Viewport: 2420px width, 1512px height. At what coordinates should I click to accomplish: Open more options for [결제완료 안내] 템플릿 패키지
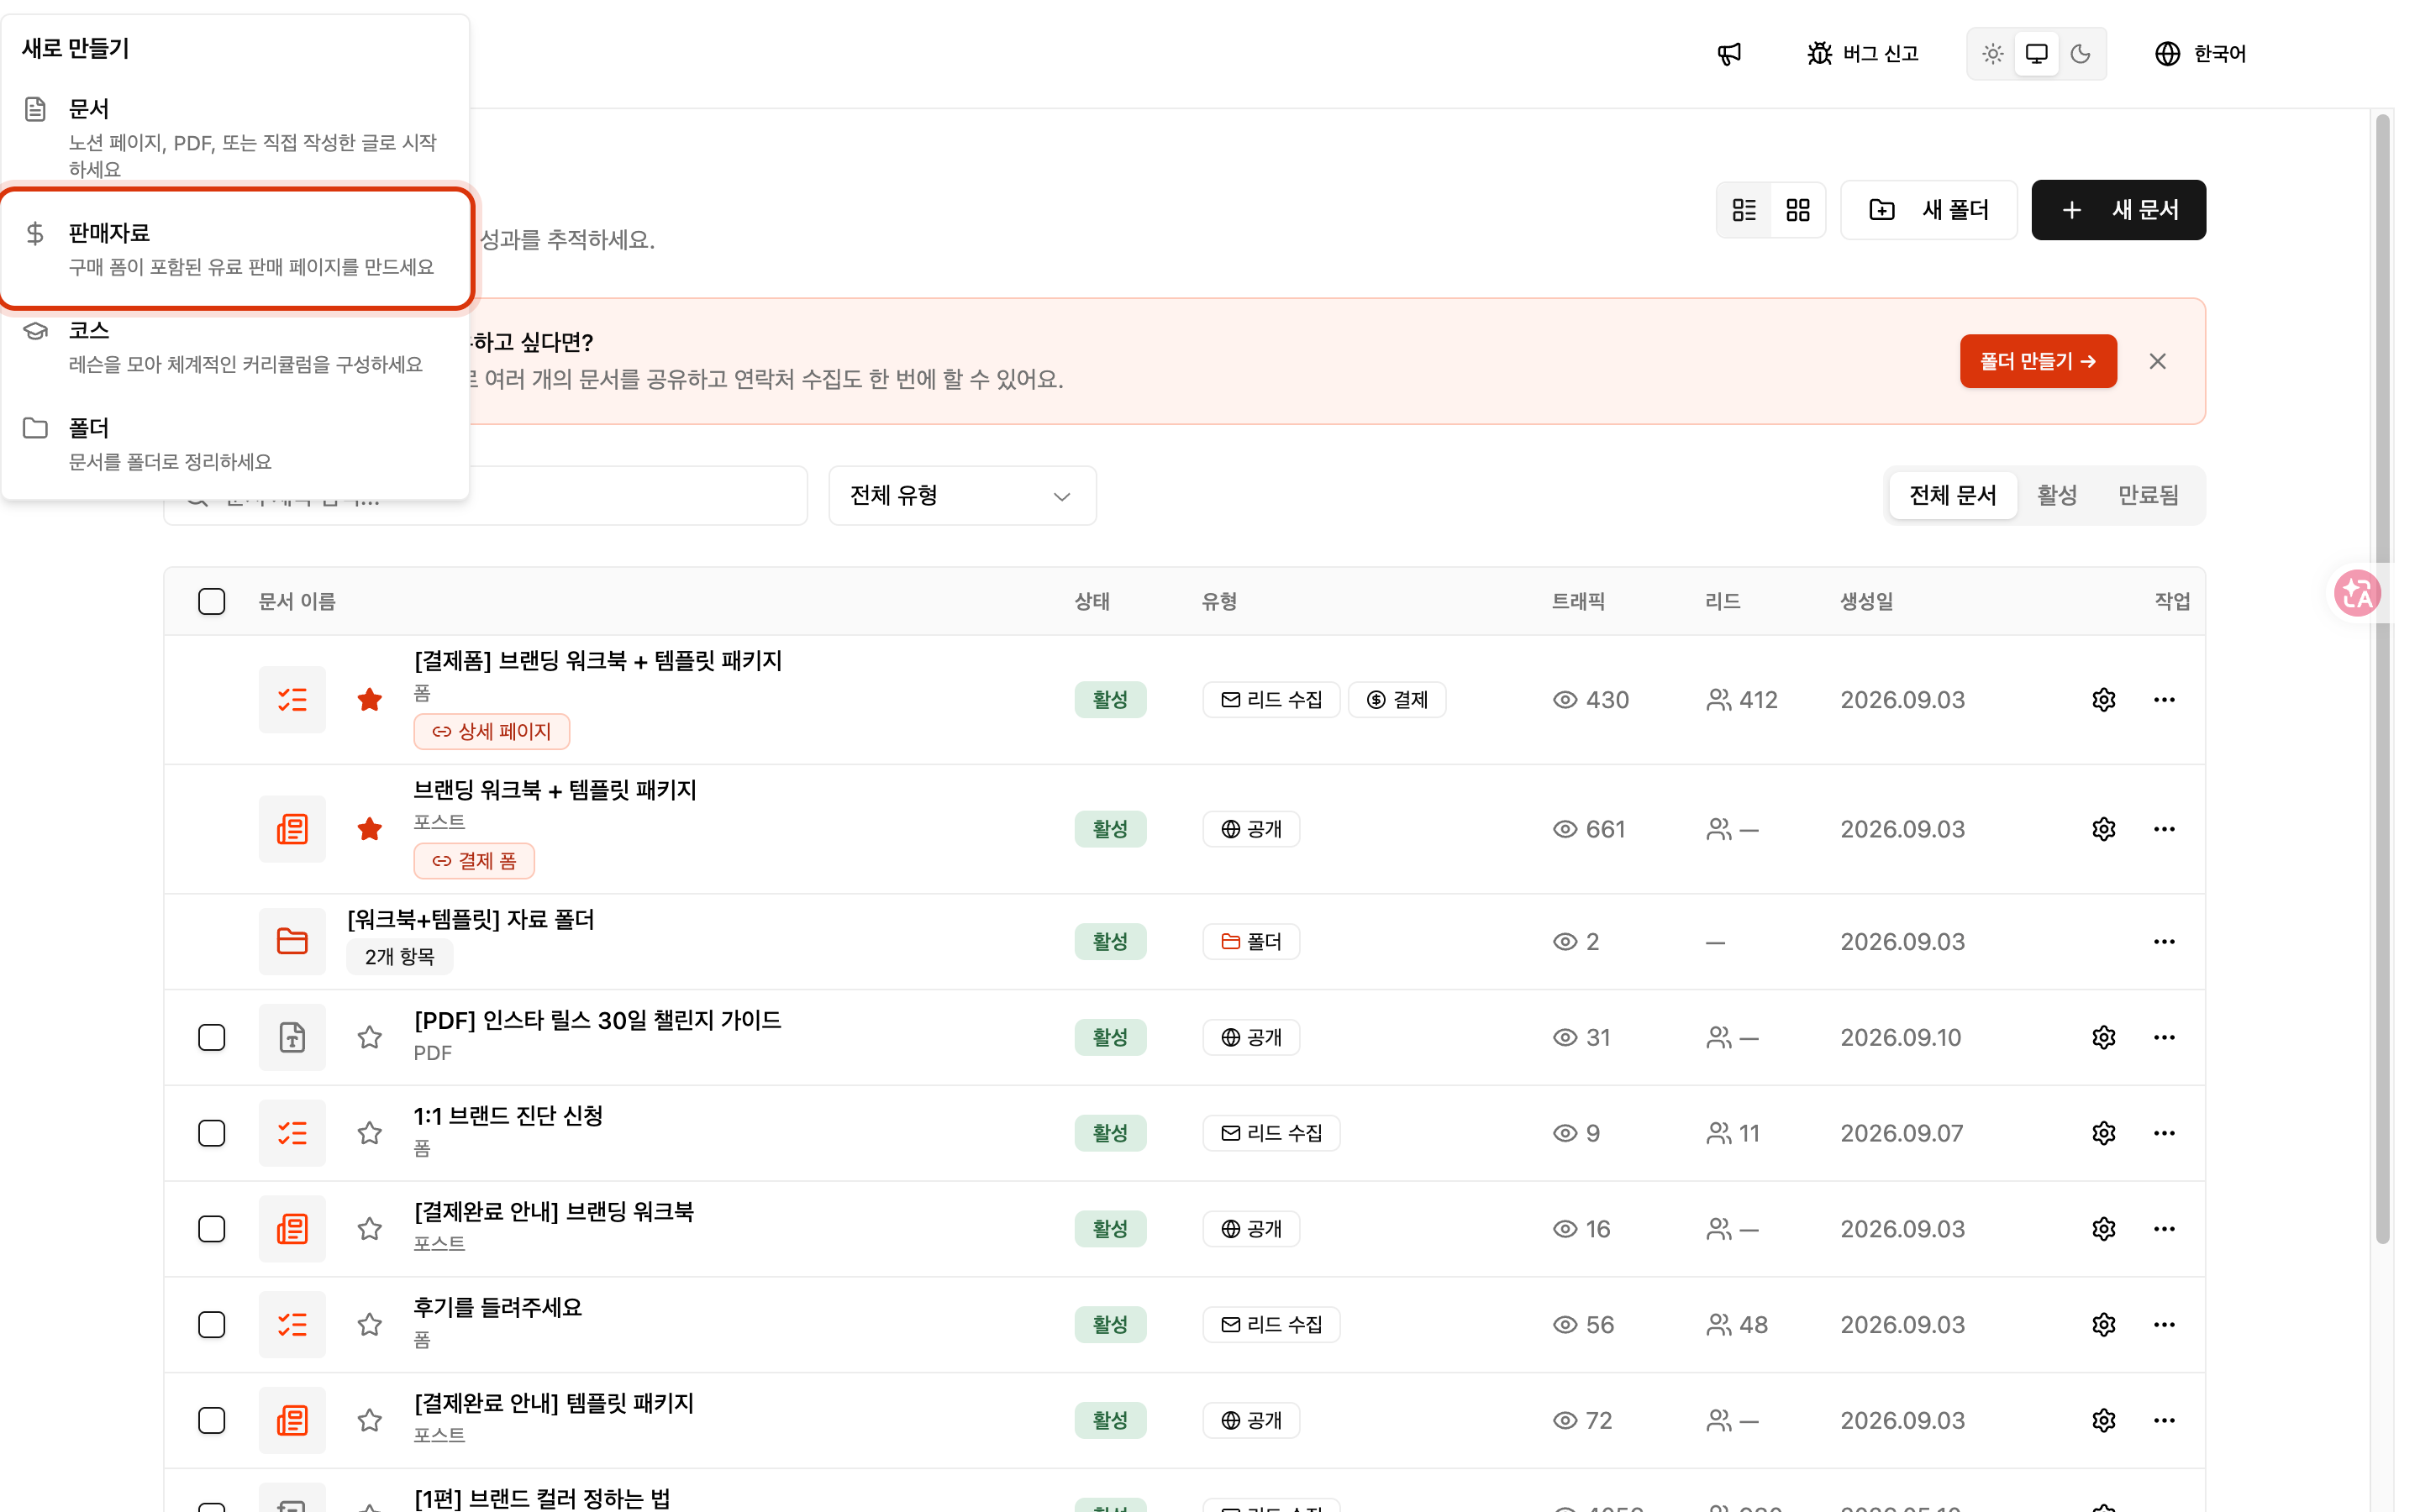point(2164,1420)
